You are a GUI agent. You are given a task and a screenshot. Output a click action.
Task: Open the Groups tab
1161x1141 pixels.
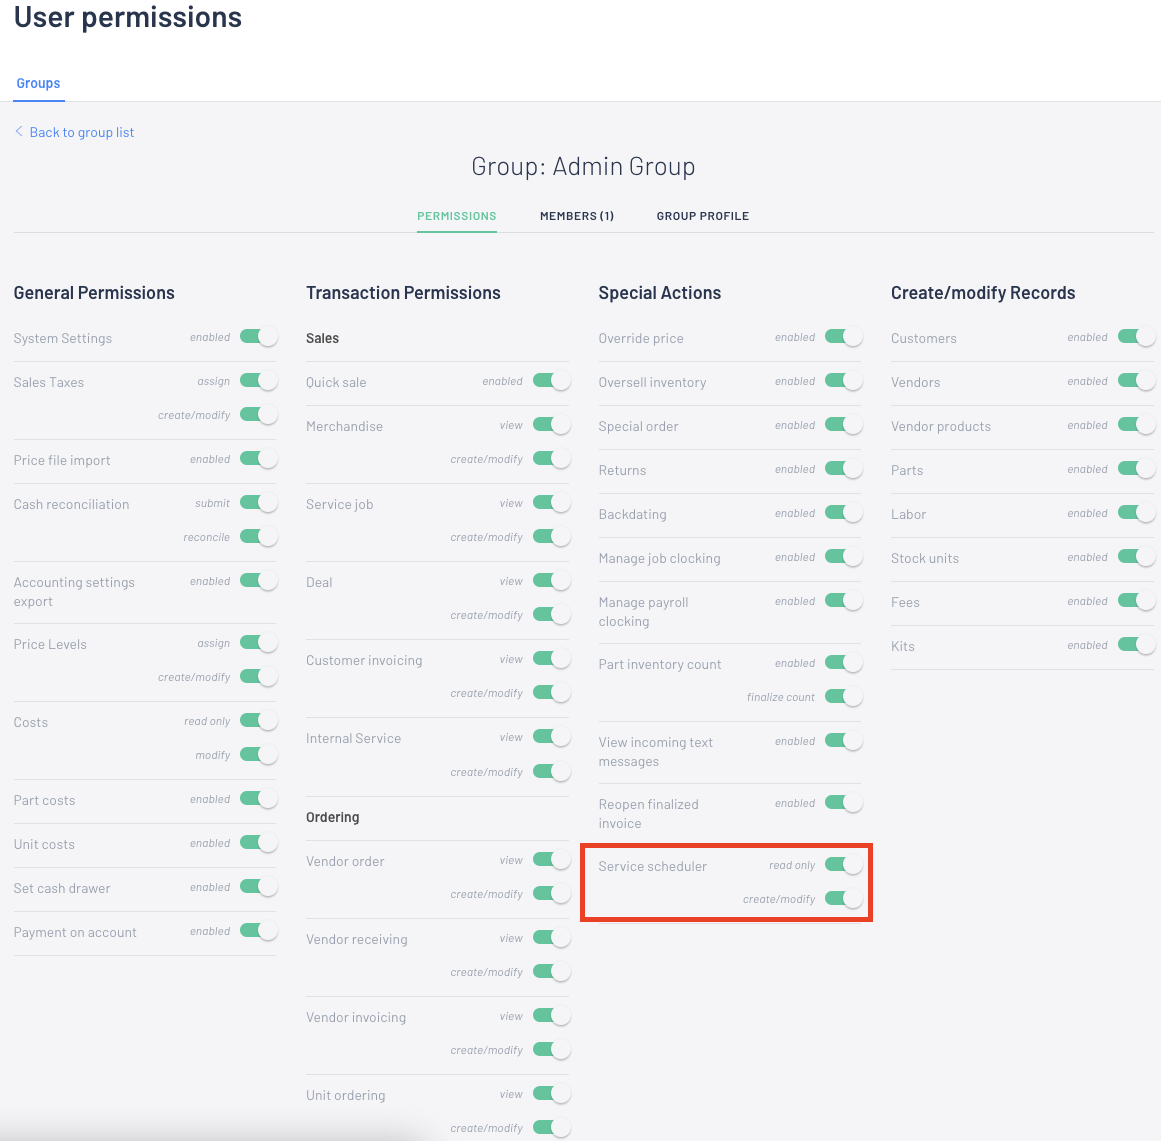pyautogui.click(x=39, y=83)
